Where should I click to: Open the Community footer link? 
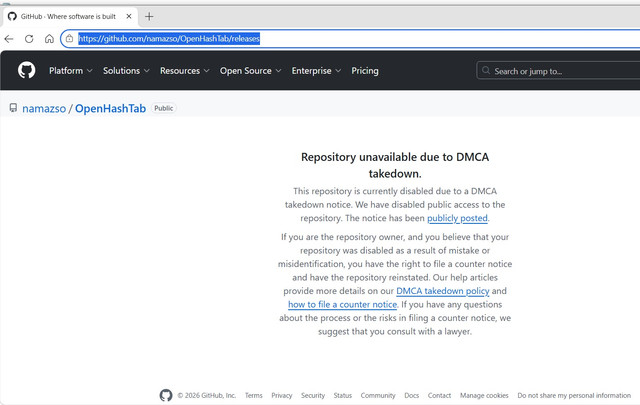click(378, 395)
